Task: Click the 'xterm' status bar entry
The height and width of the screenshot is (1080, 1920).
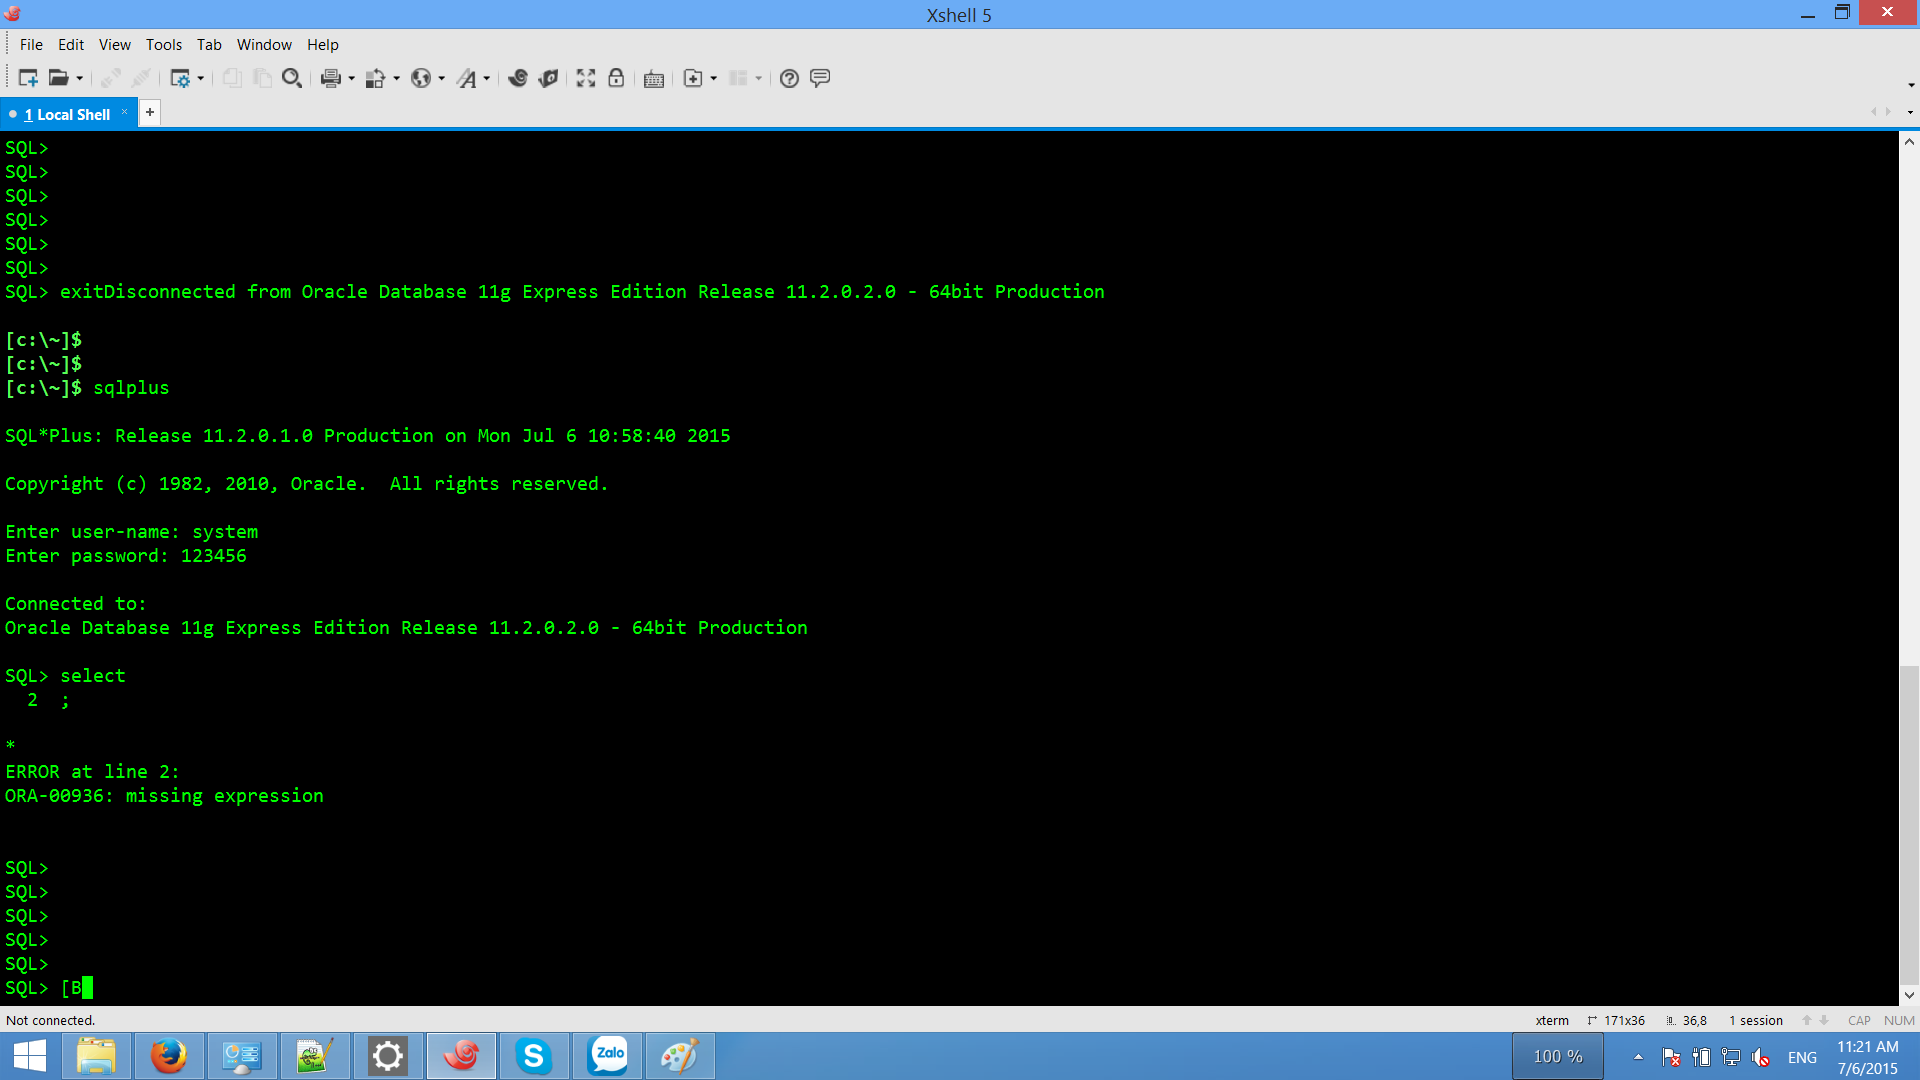Action: click(x=1552, y=1020)
